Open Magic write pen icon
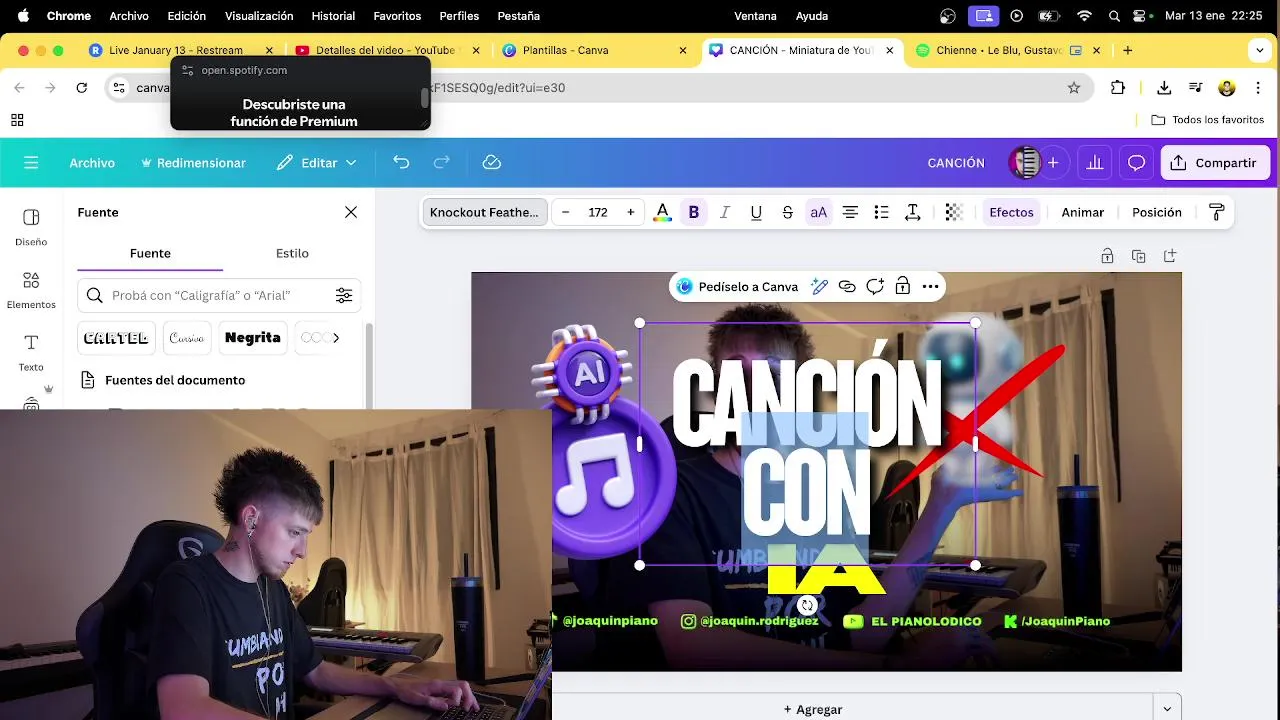This screenshot has width=1280, height=720. coord(819,287)
